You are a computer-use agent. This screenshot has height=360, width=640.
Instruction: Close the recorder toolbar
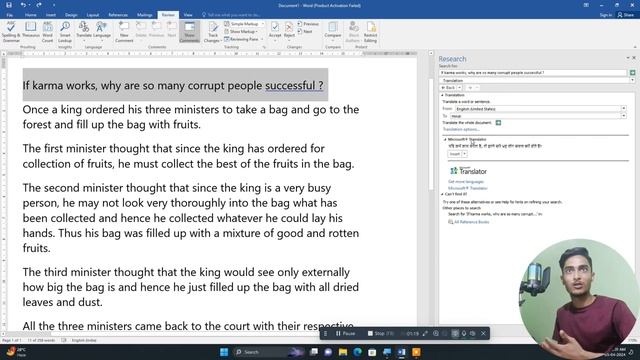(483, 333)
